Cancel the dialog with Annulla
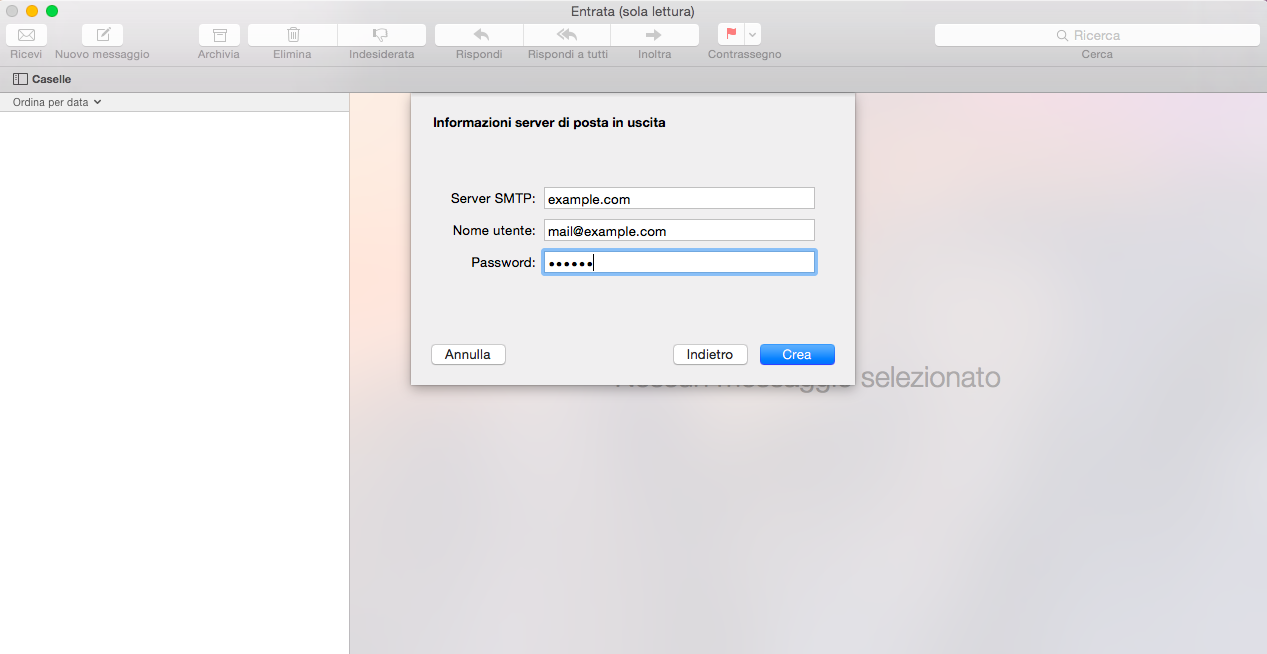 tap(468, 355)
